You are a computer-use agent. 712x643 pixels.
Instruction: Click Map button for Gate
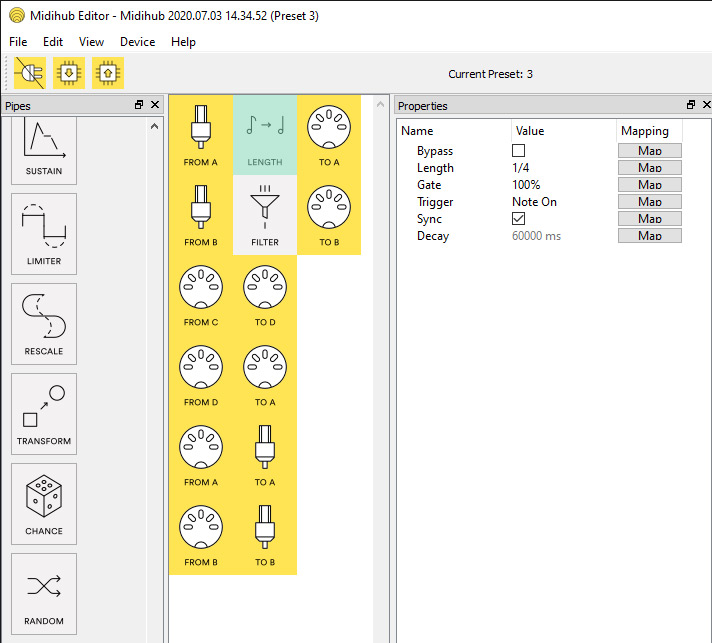click(649, 185)
